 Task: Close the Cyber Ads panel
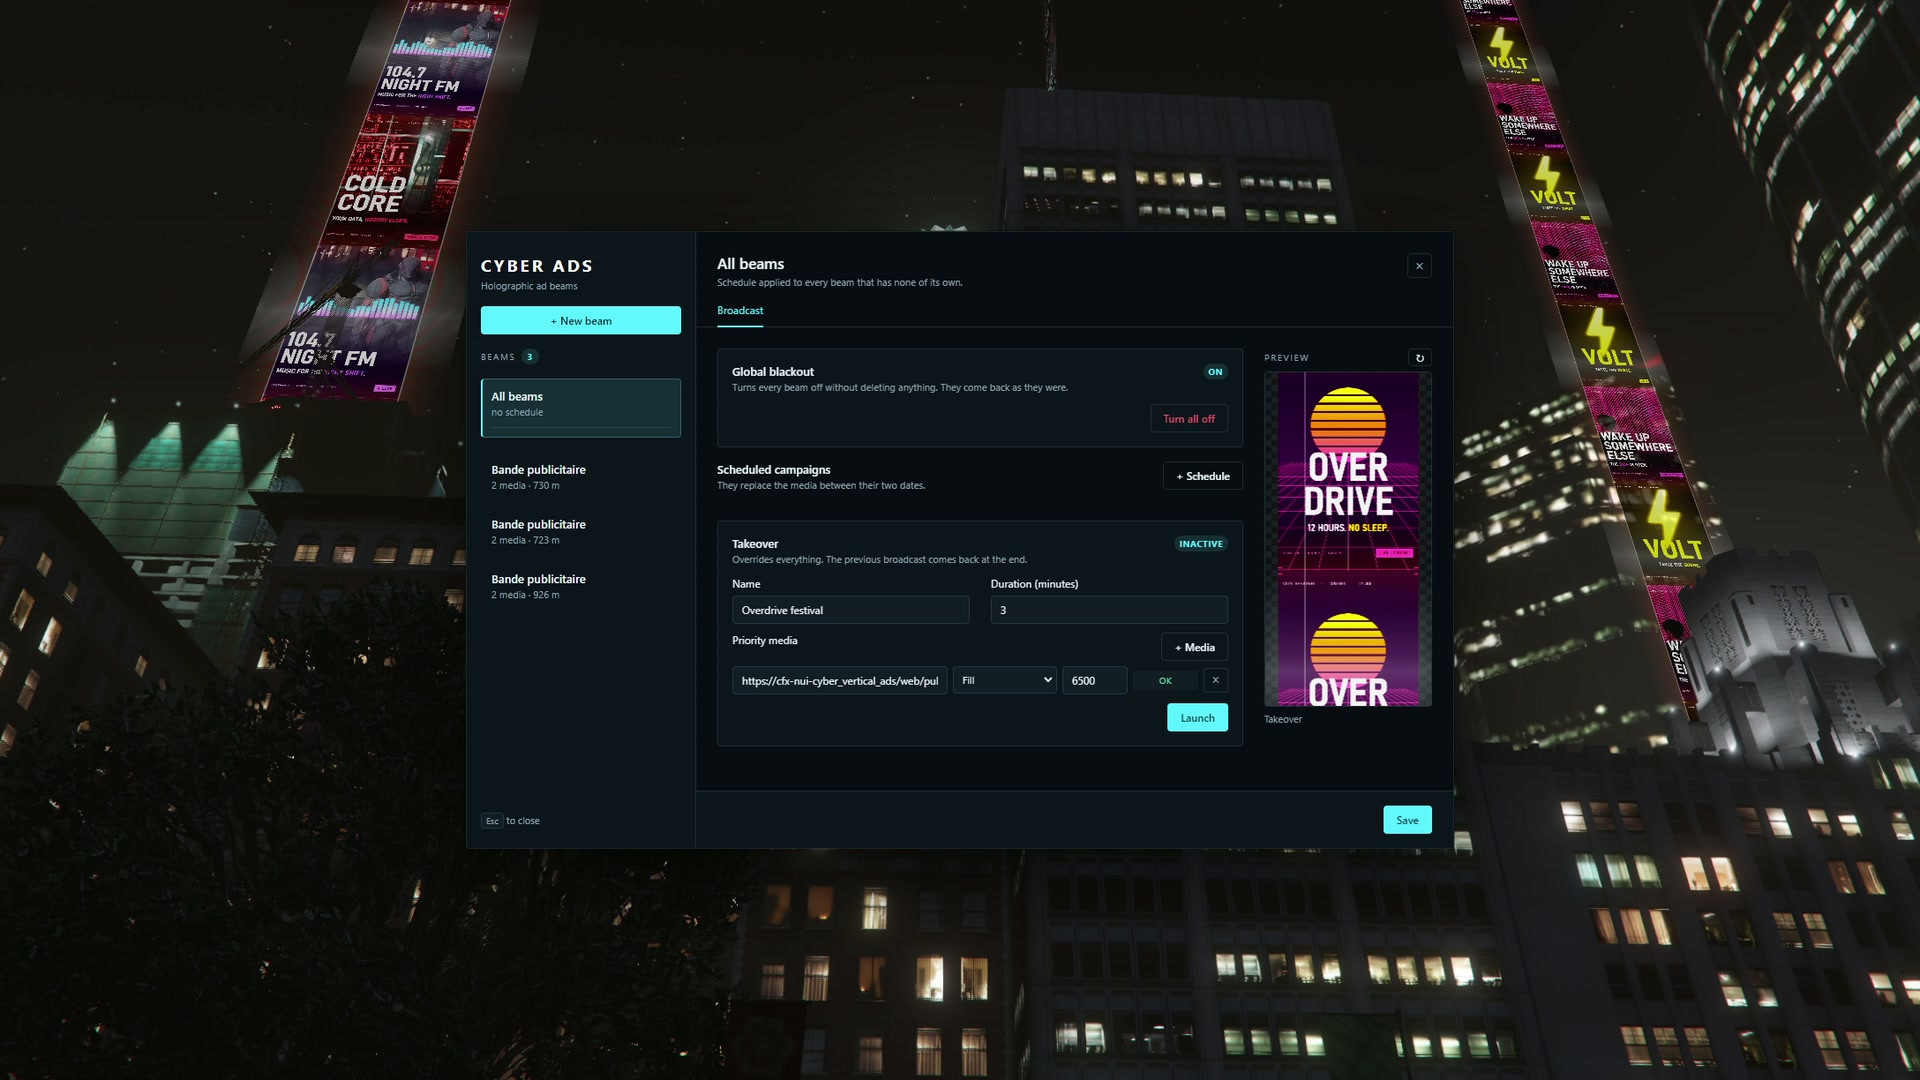[1418, 266]
